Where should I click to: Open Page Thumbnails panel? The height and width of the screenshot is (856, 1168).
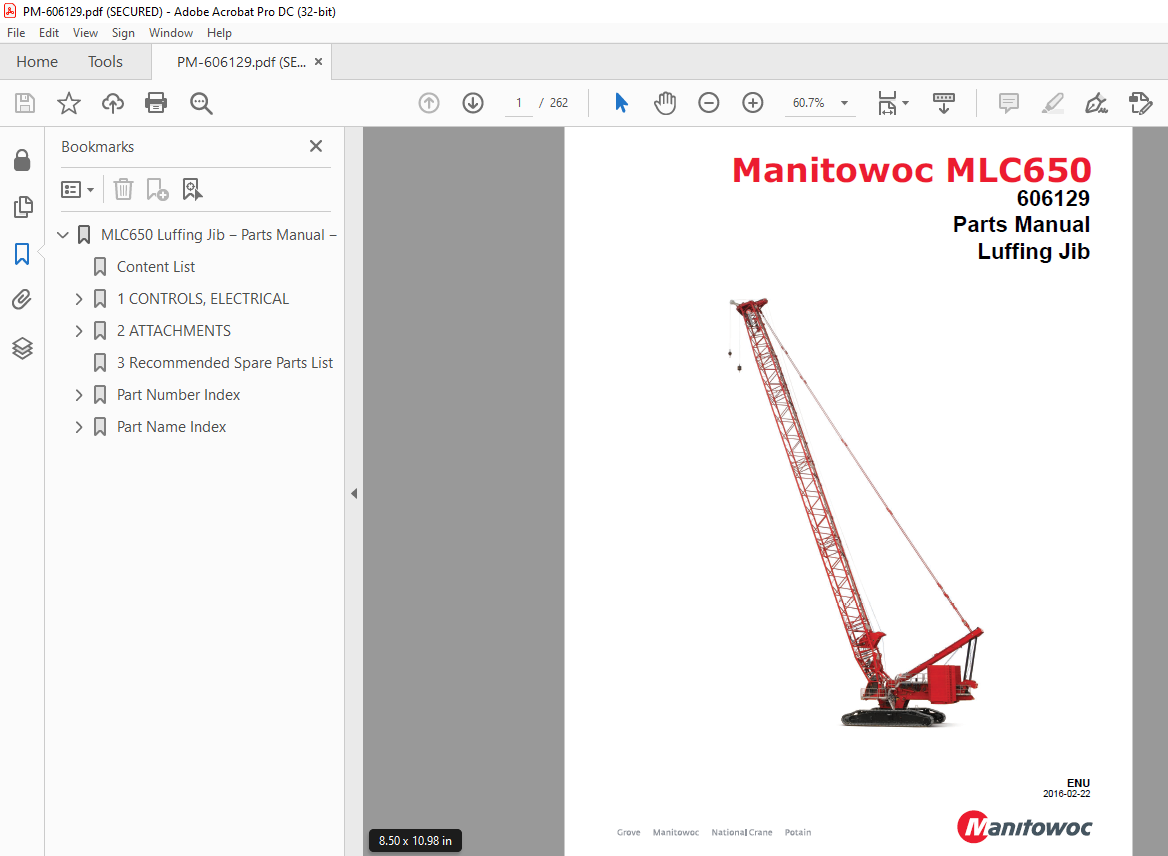click(22, 206)
